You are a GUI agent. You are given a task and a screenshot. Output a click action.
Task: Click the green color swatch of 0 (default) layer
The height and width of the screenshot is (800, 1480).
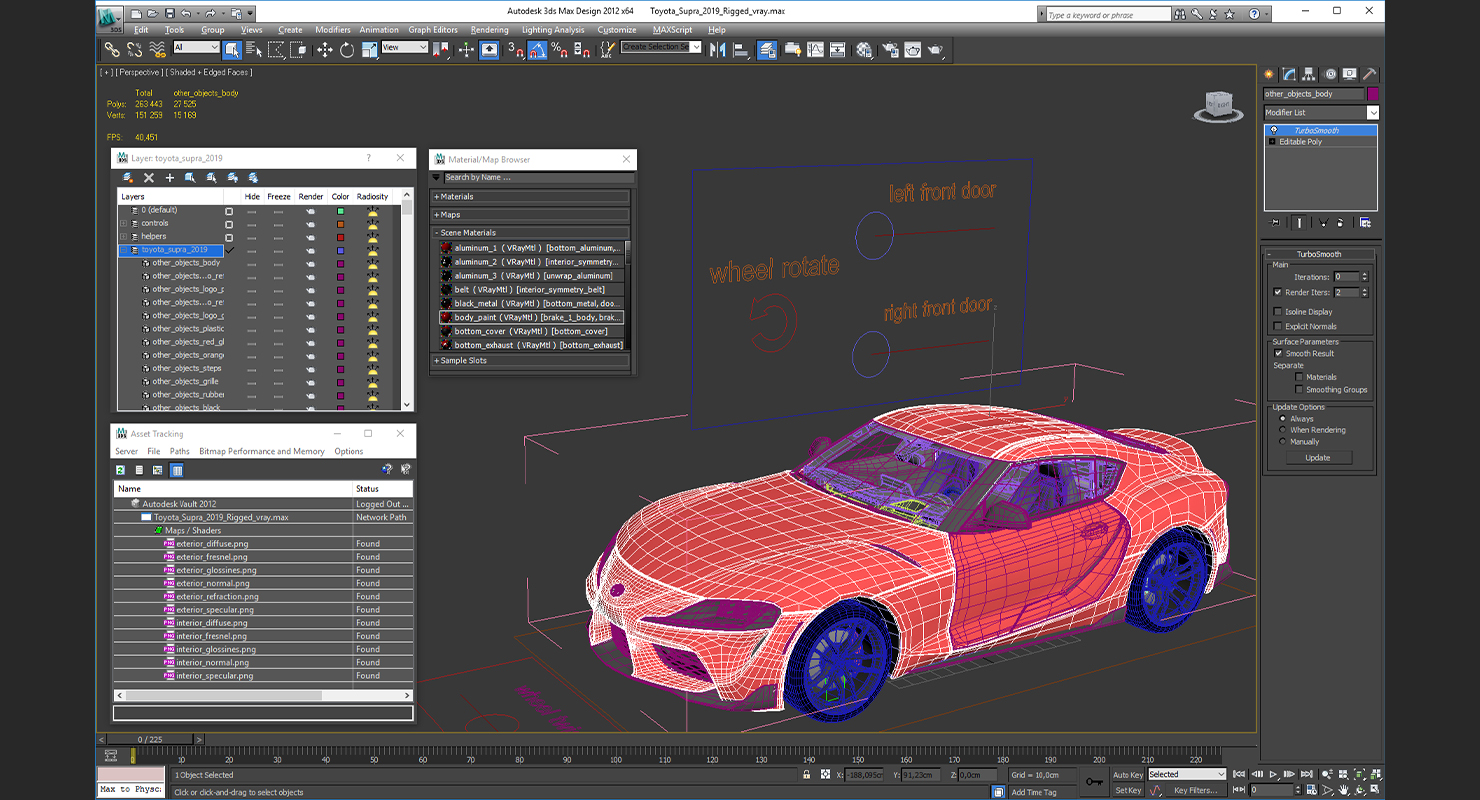[x=340, y=211]
